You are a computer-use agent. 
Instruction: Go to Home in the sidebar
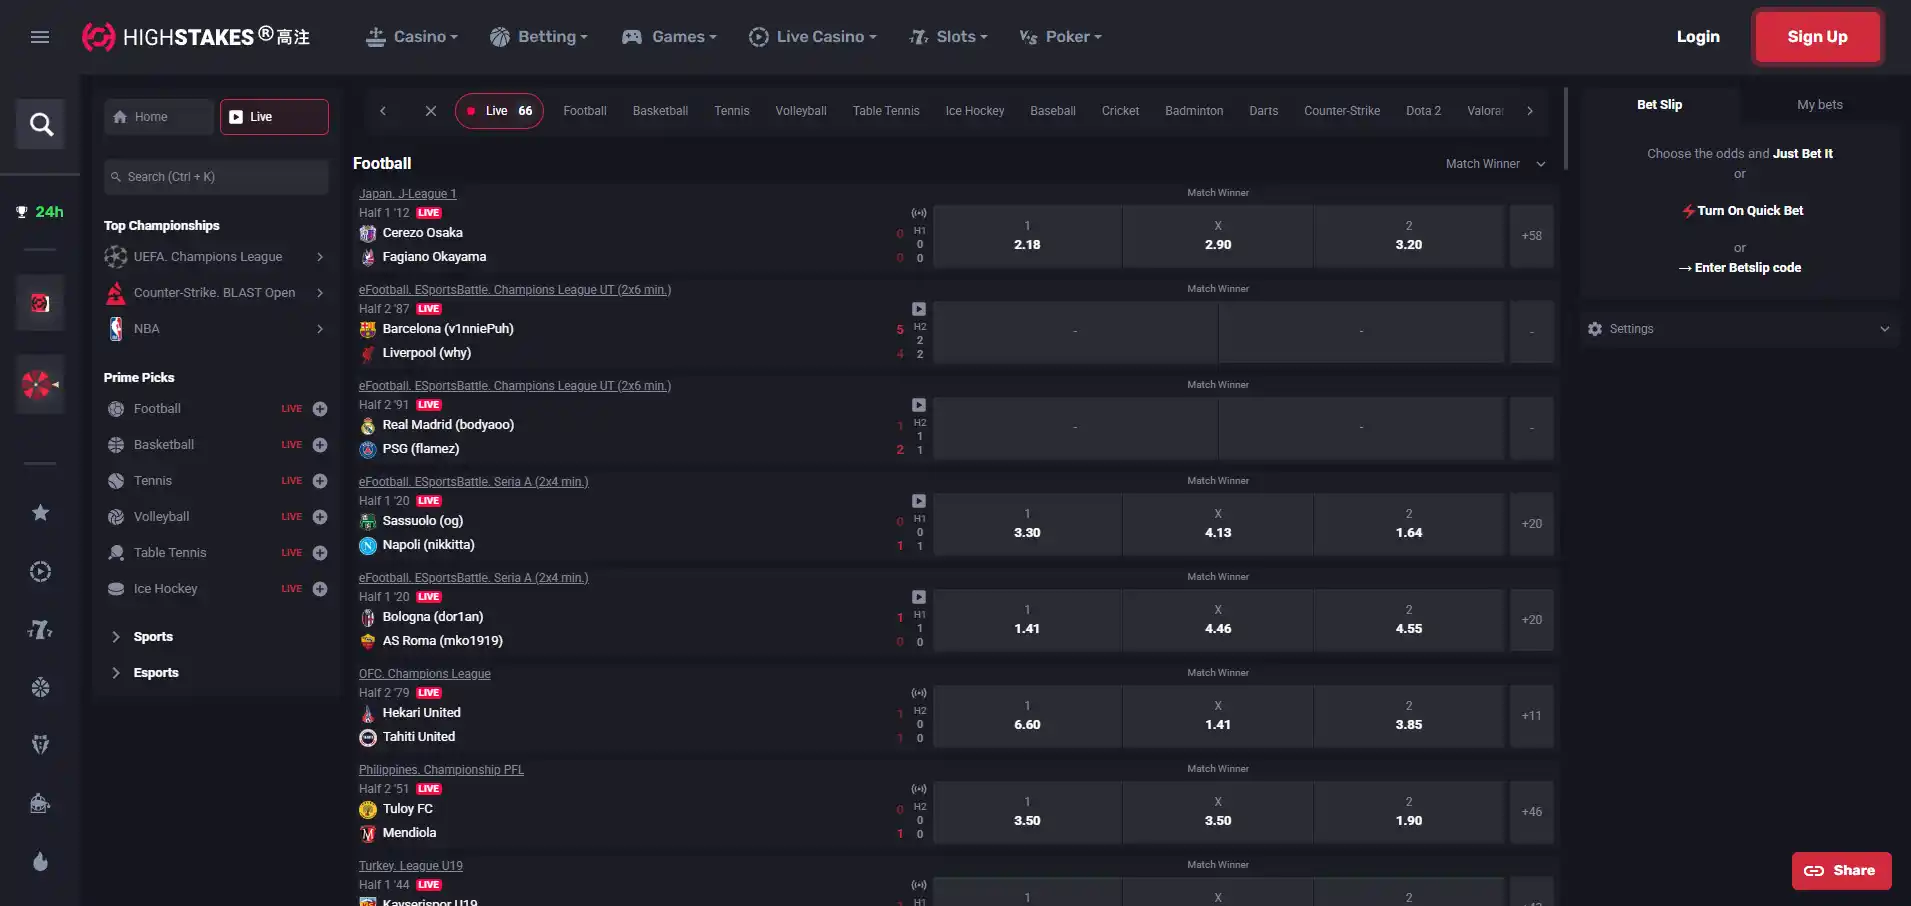click(158, 117)
